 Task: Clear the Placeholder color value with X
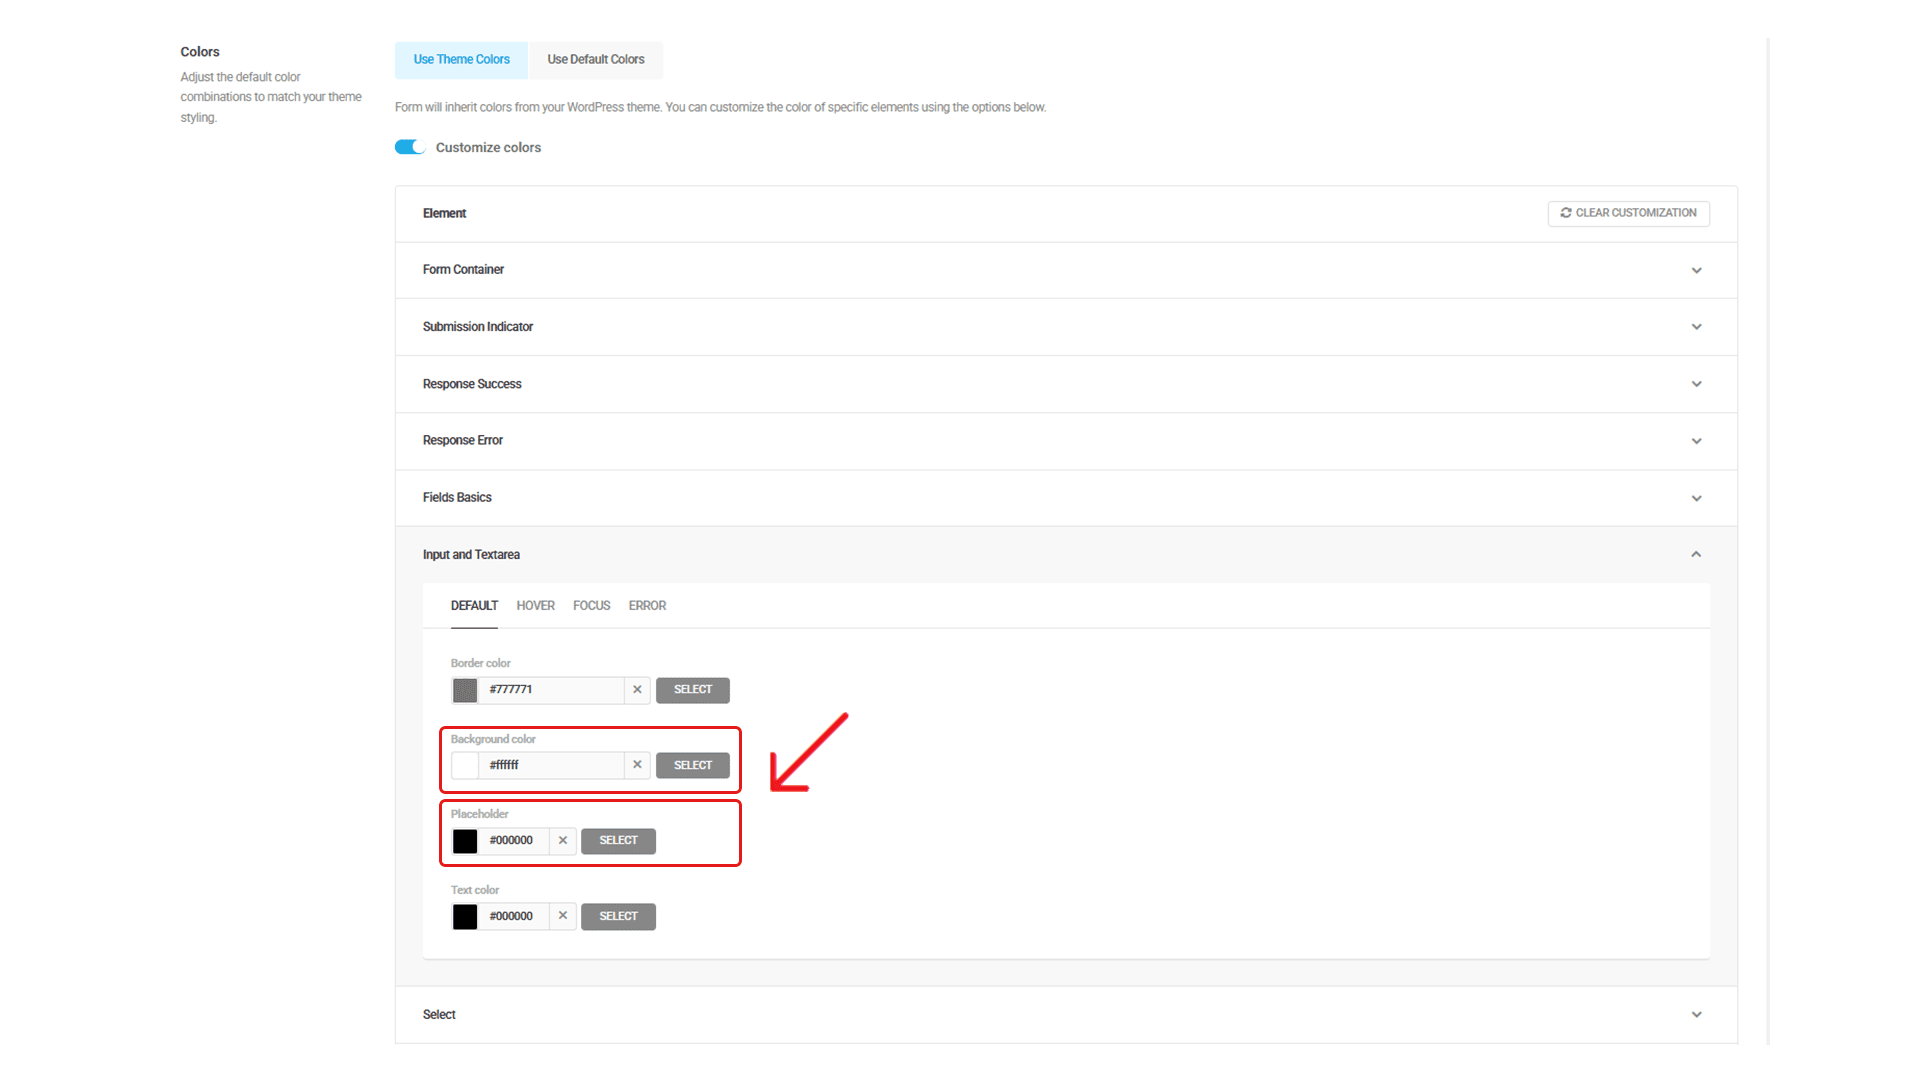[x=563, y=840]
